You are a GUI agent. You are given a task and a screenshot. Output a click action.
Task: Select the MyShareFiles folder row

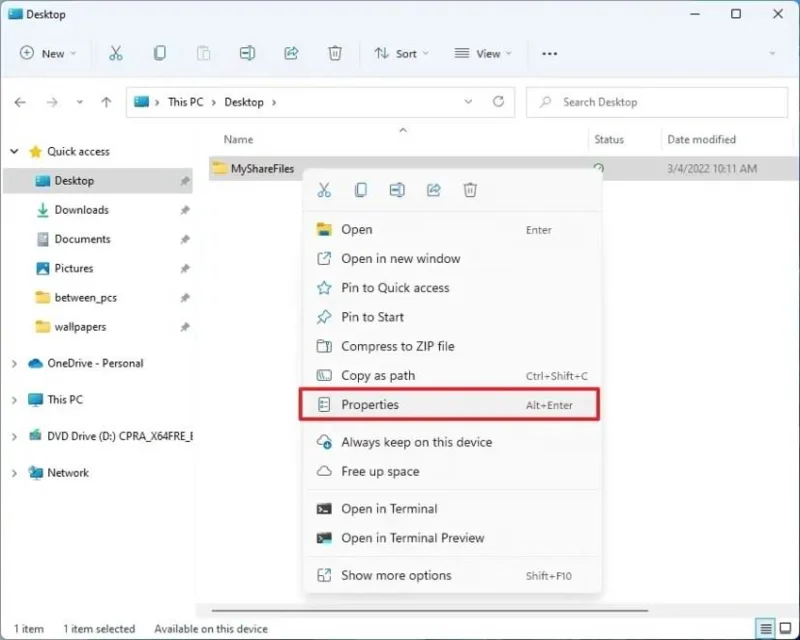(x=503, y=168)
